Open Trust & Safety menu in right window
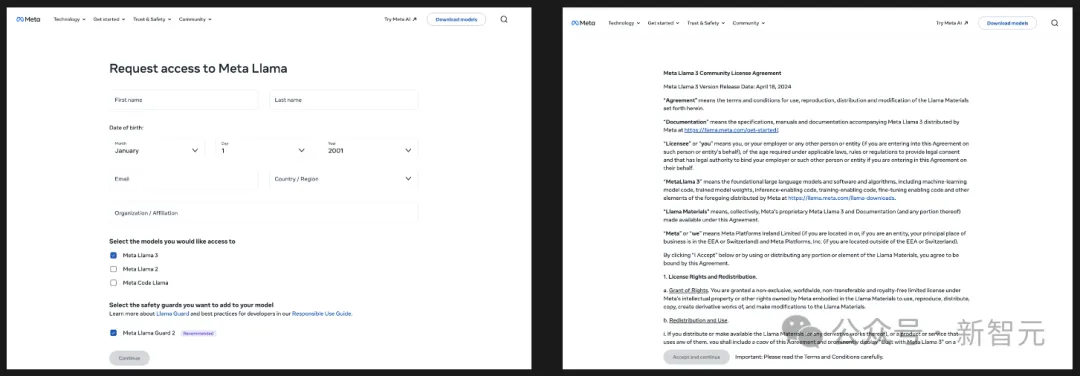This screenshot has width=1080, height=376. coord(706,23)
